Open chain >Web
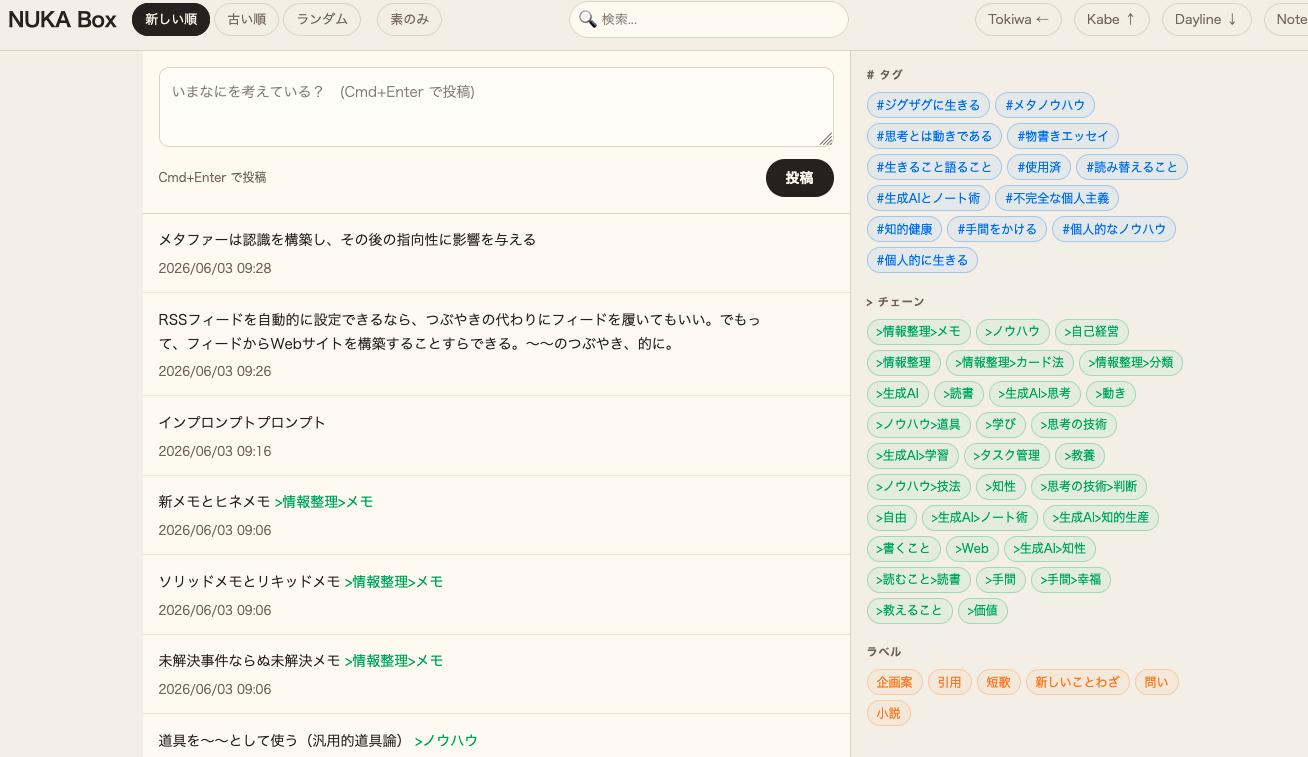1308x757 pixels. coord(972,549)
